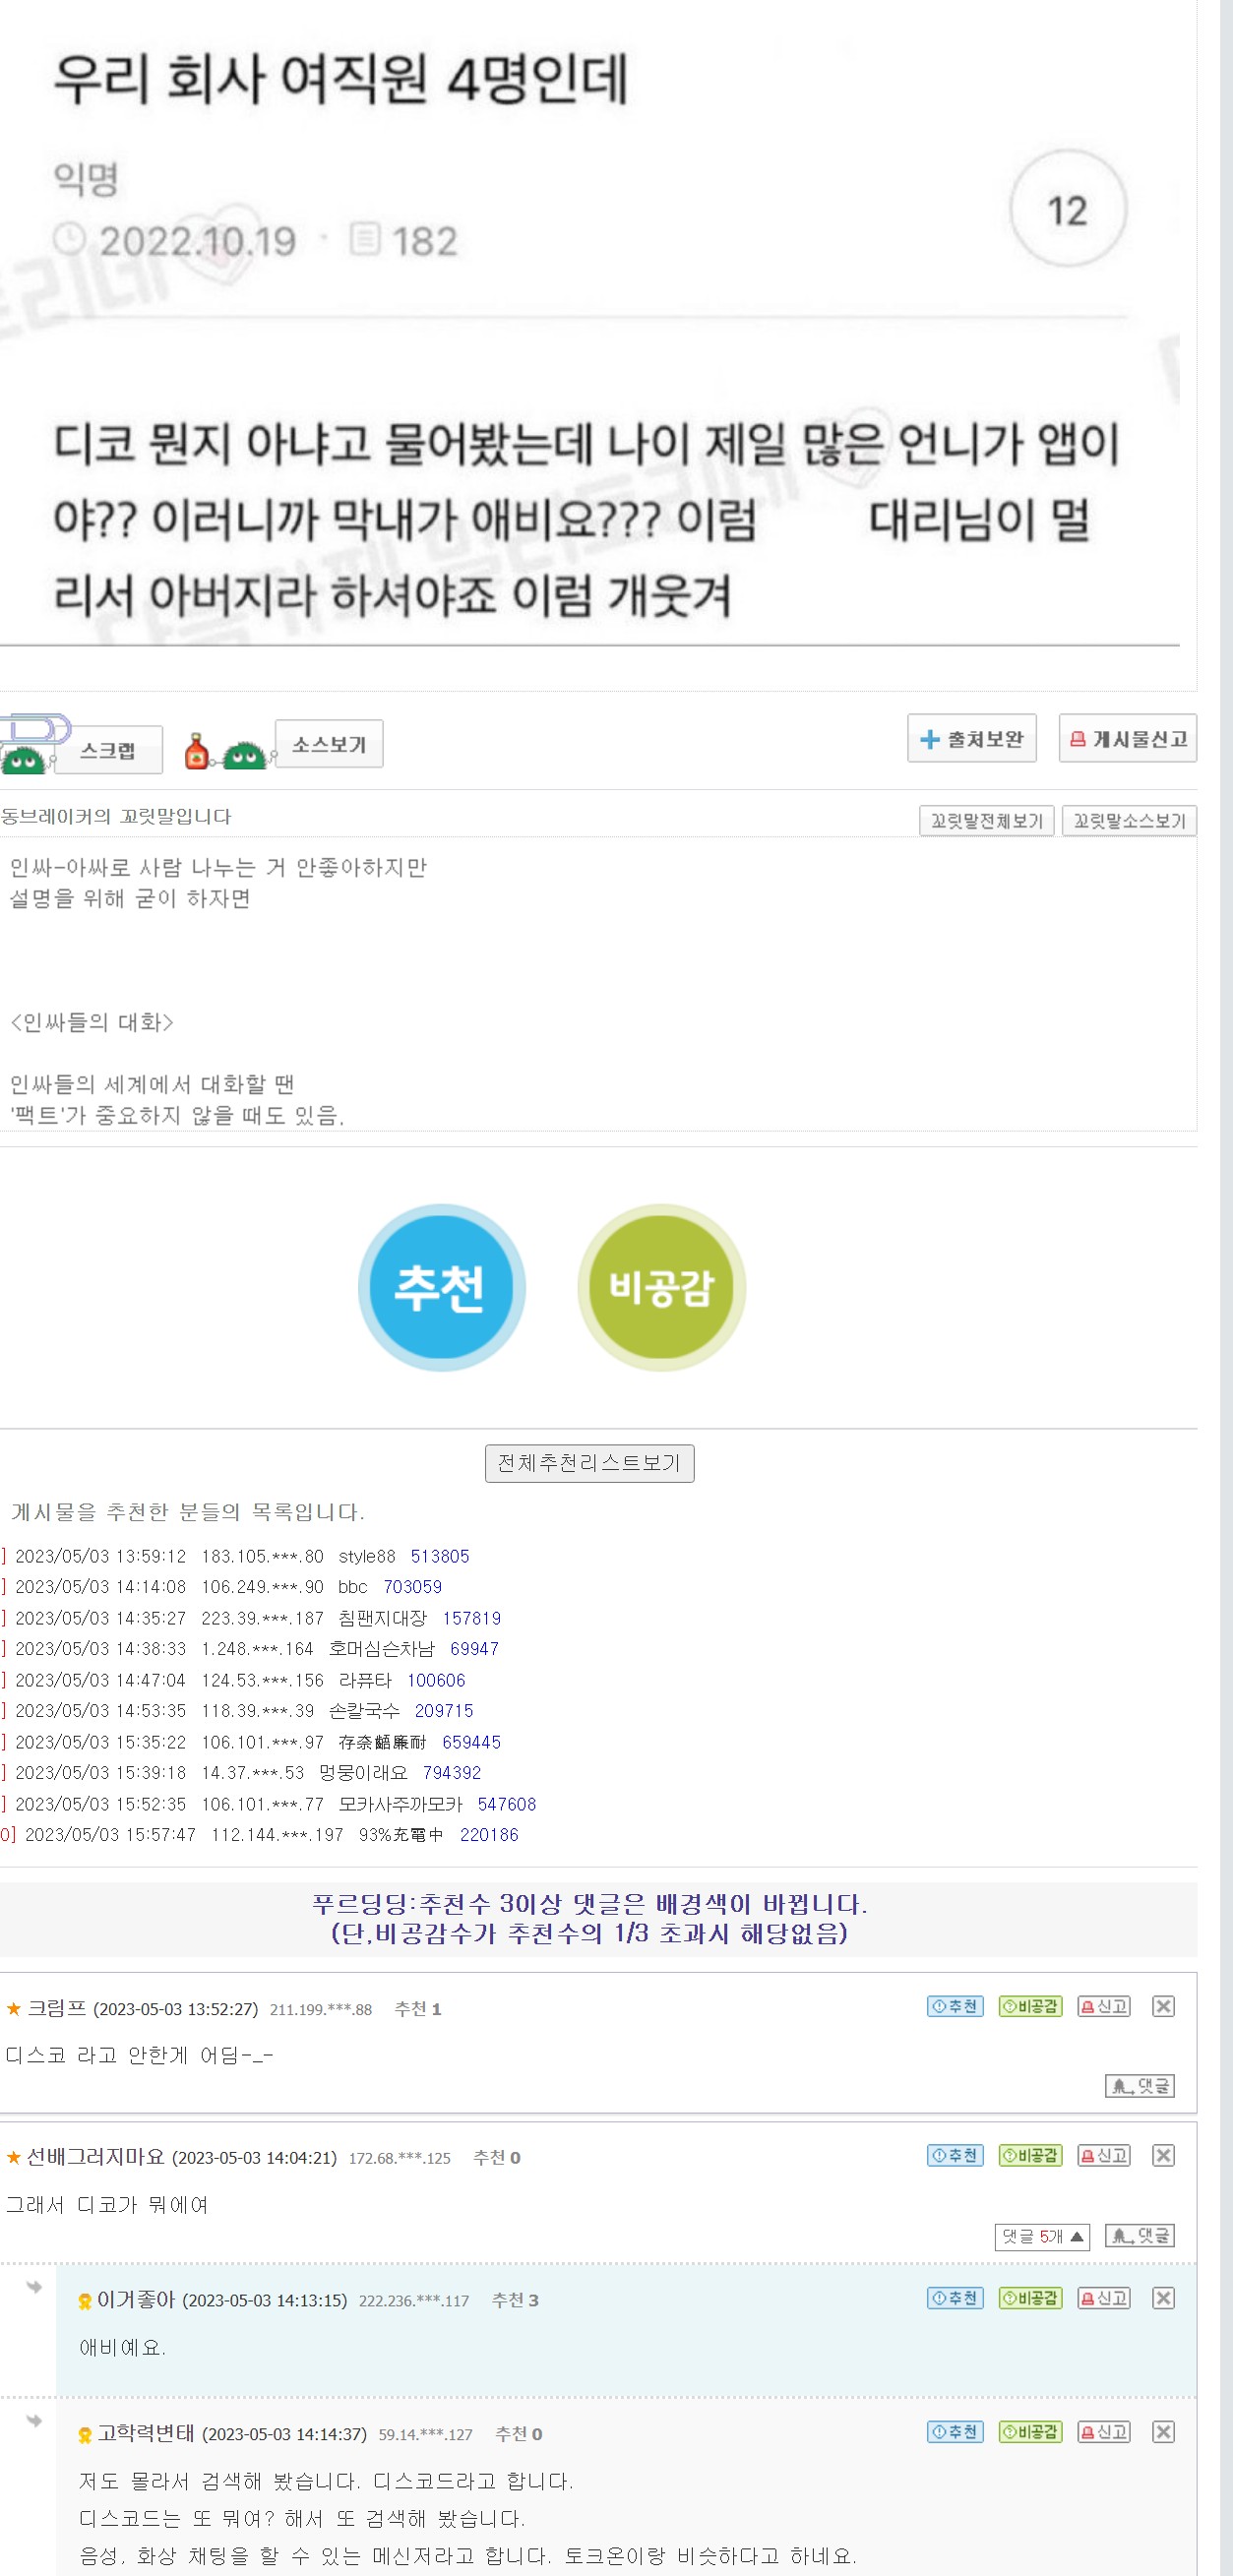Open recommender profile link 794392
The height and width of the screenshot is (2576, 1233).
451,1772
